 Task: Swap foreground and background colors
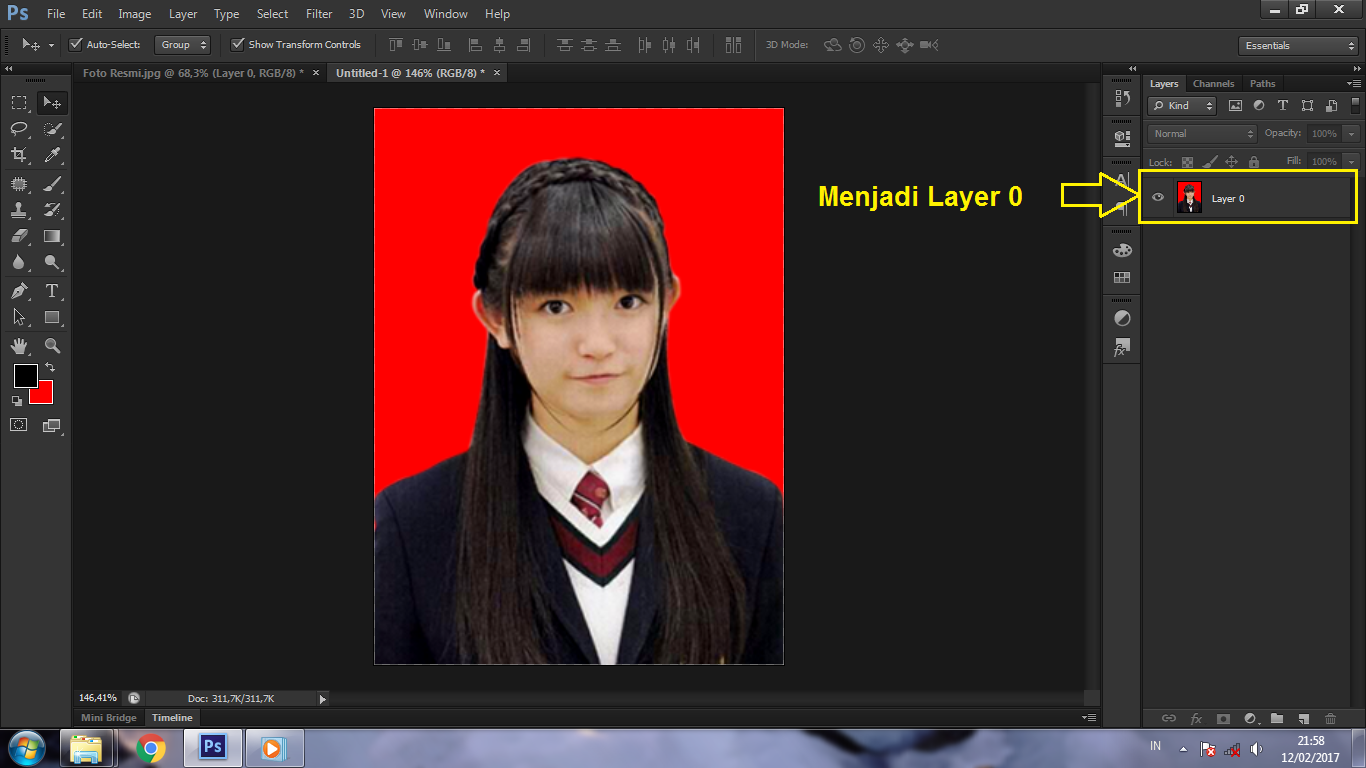coord(50,368)
